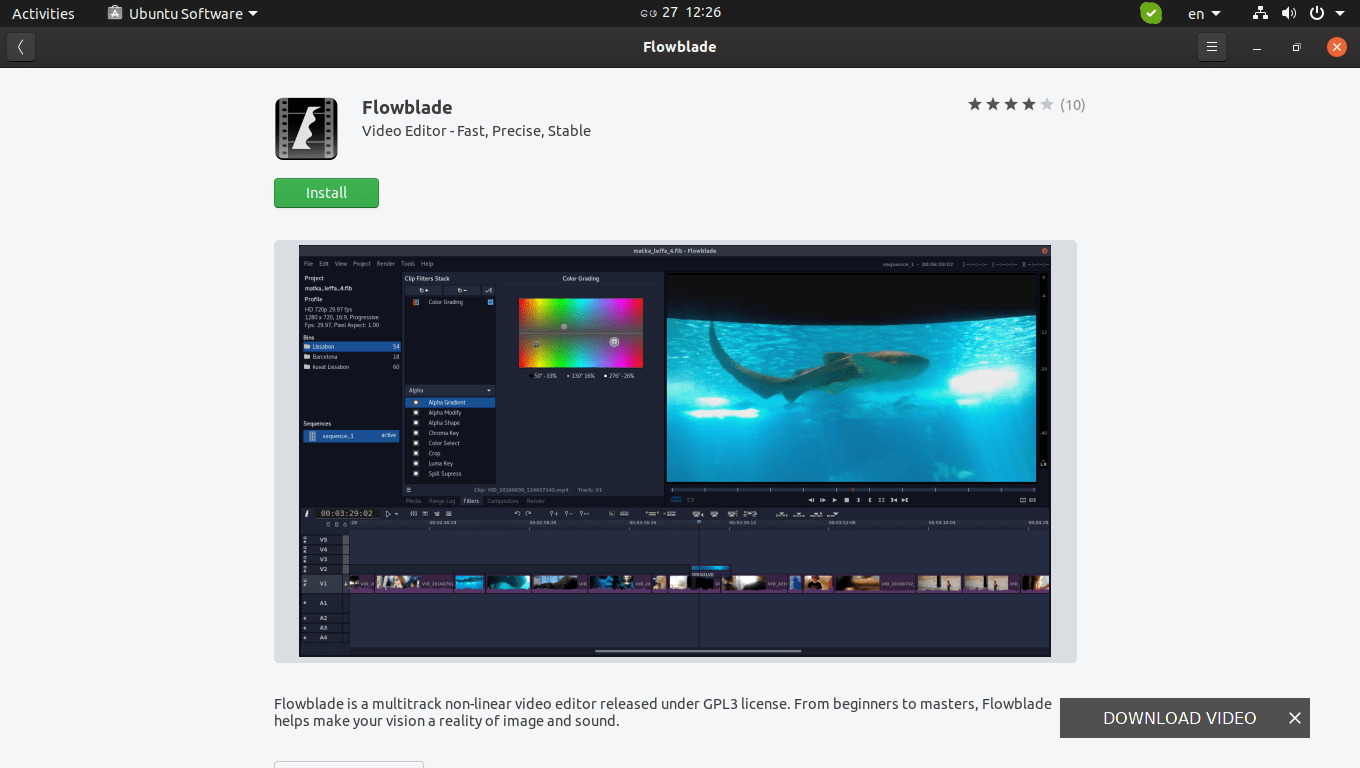Select the Alpha Gradient filter radio button
The height and width of the screenshot is (768, 1360).
416,402
